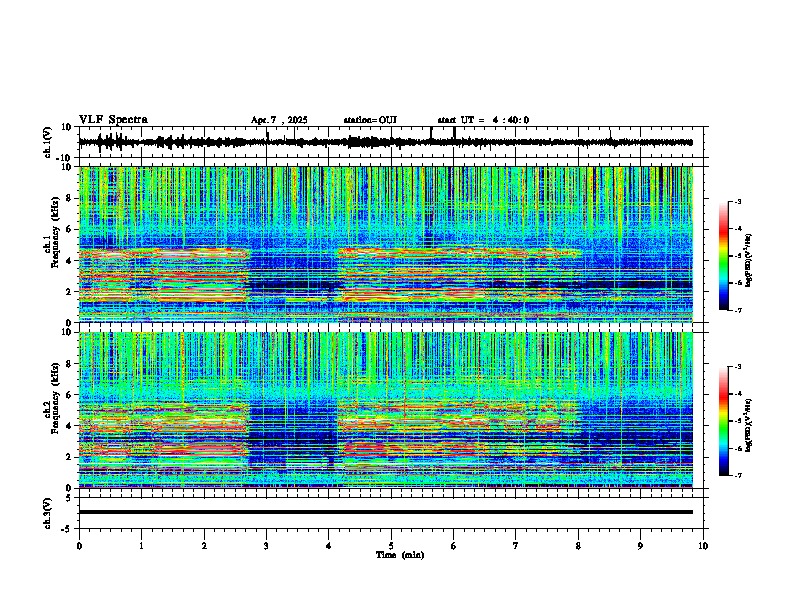Click the time axis tick label "8"
This screenshot has width=792, height=612.
(x=578, y=546)
